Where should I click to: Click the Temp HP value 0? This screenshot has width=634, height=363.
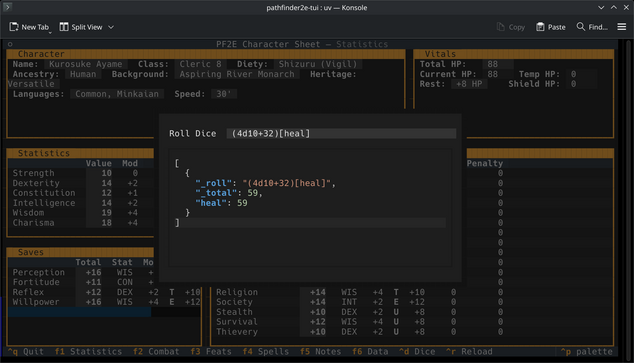[x=581, y=74]
